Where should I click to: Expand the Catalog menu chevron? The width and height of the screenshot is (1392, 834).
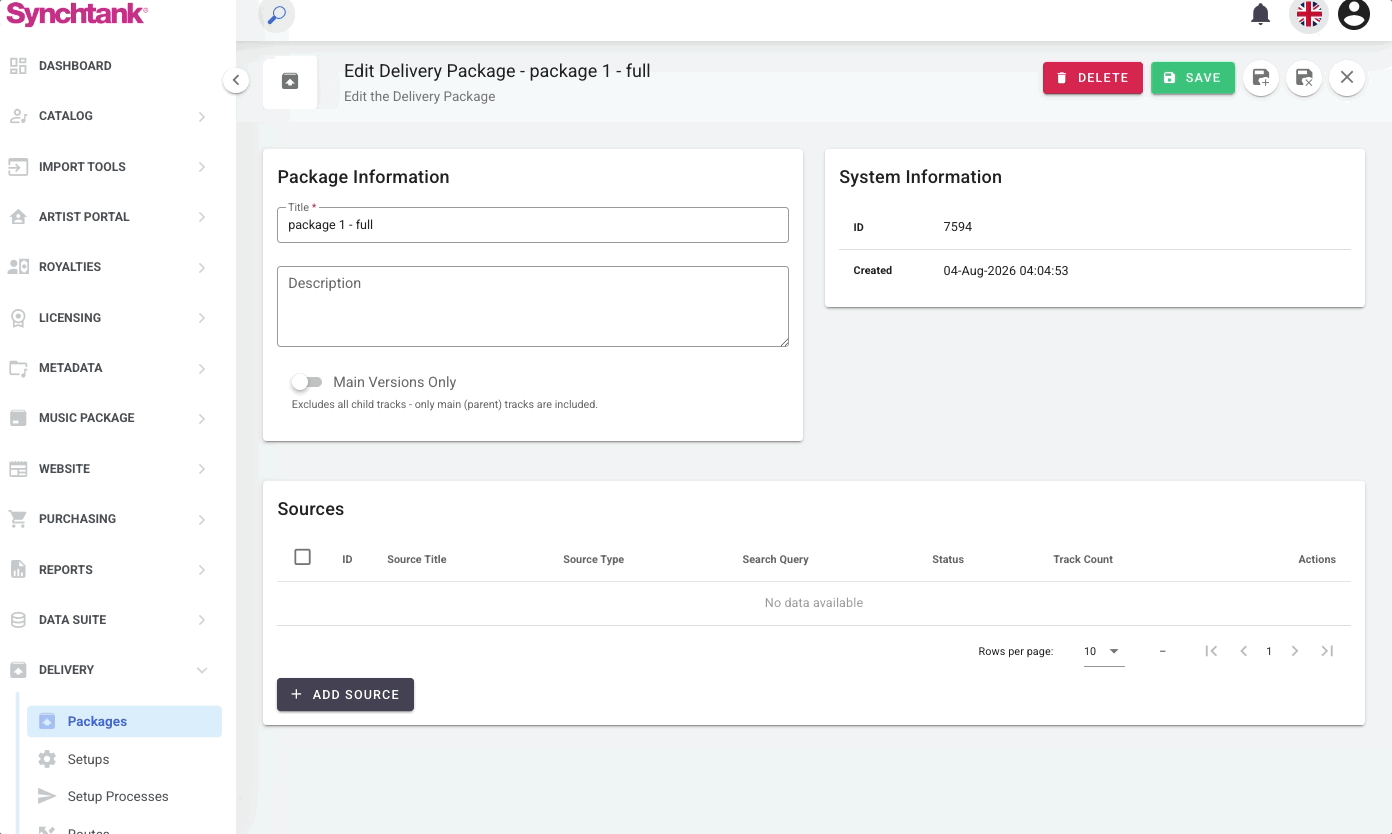[x=202, y=117]
